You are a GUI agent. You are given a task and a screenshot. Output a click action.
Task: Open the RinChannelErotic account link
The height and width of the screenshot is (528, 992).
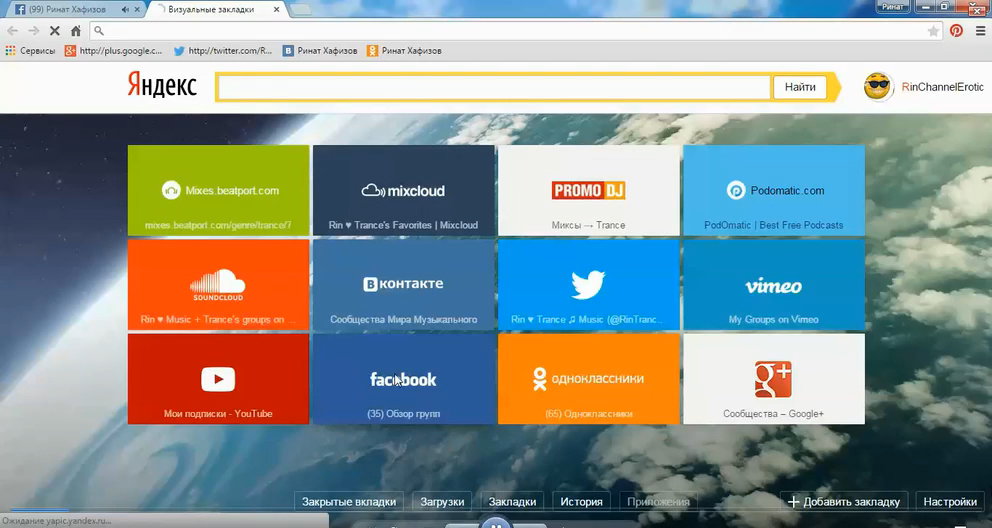click(x=943, y=87)
